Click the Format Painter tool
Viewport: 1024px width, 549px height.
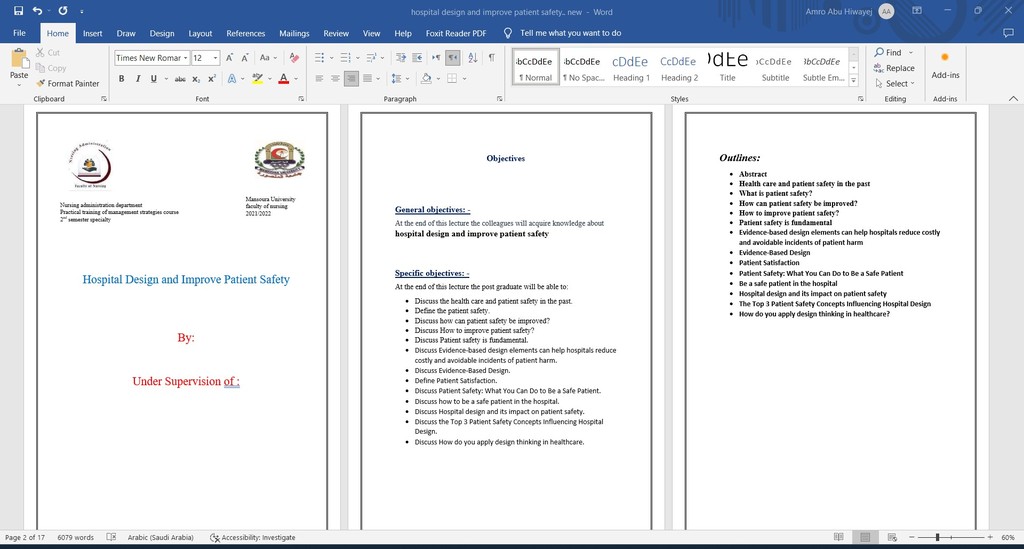pyautogui.click(x=68, y=84)
